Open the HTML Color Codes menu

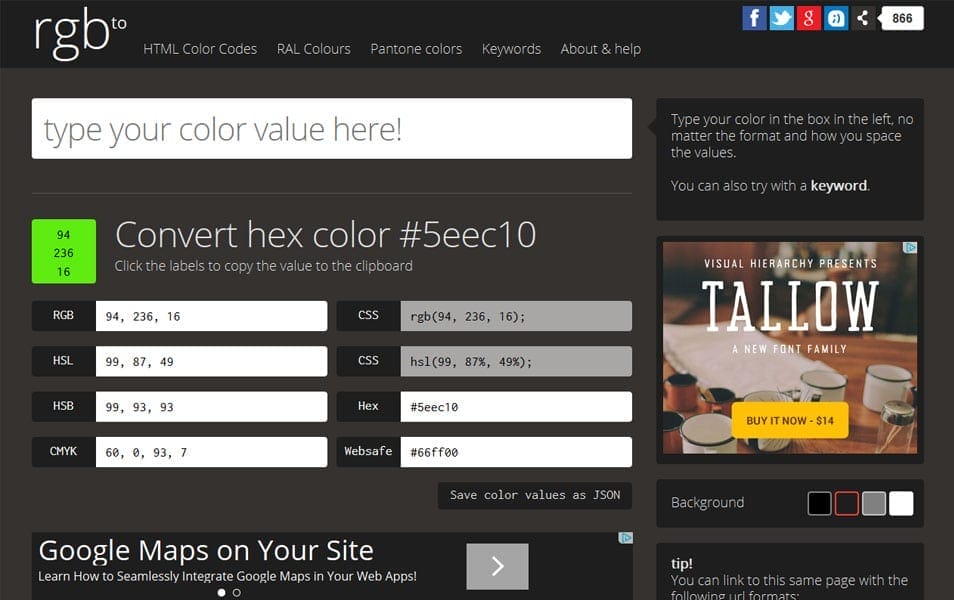coord(200,48)
